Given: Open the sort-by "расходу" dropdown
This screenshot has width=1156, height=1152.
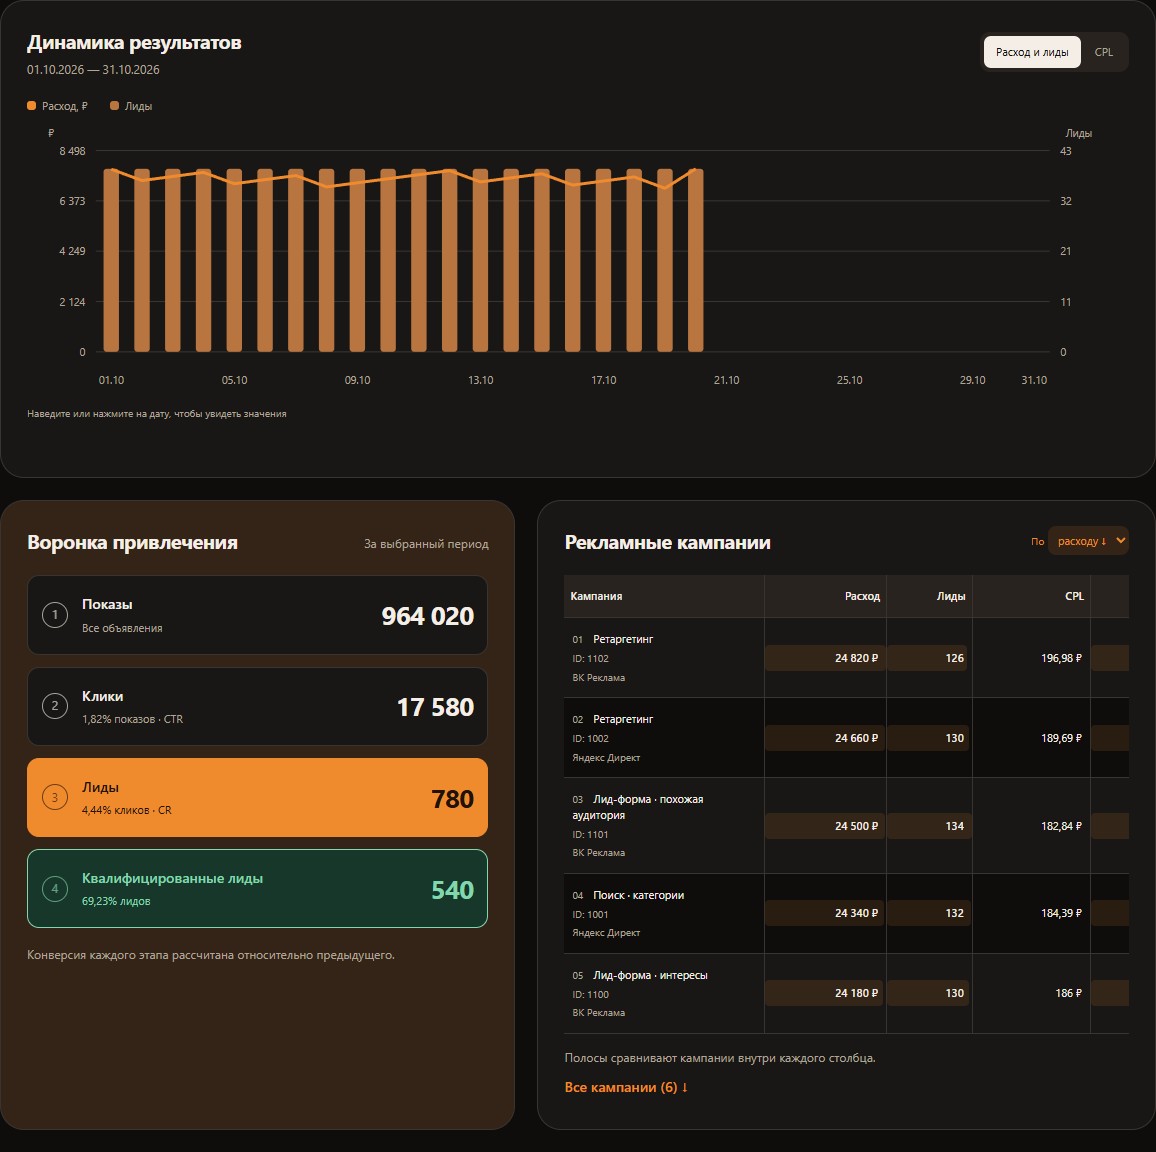Looking at the screenshot, I should (x=1088, y=541).
